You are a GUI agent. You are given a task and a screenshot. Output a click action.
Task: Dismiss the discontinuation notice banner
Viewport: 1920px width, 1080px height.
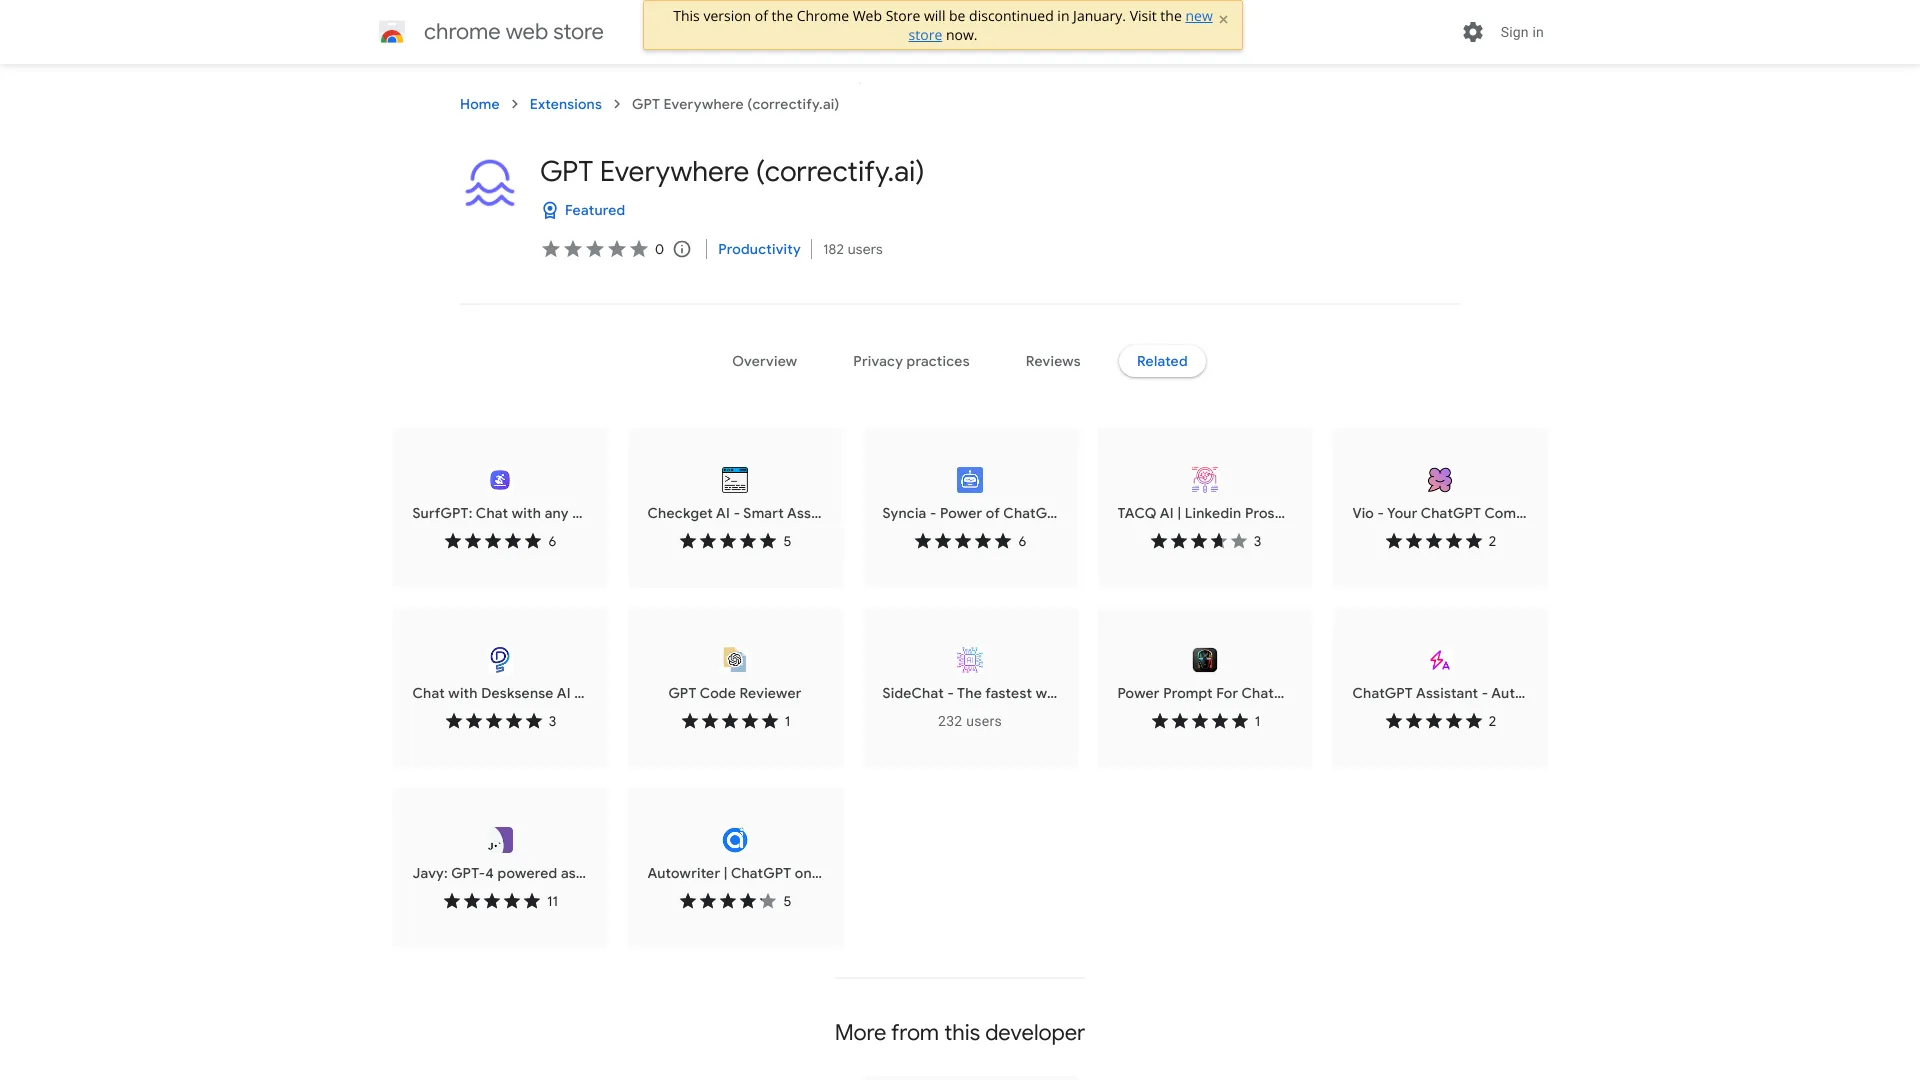(1224, 19)
